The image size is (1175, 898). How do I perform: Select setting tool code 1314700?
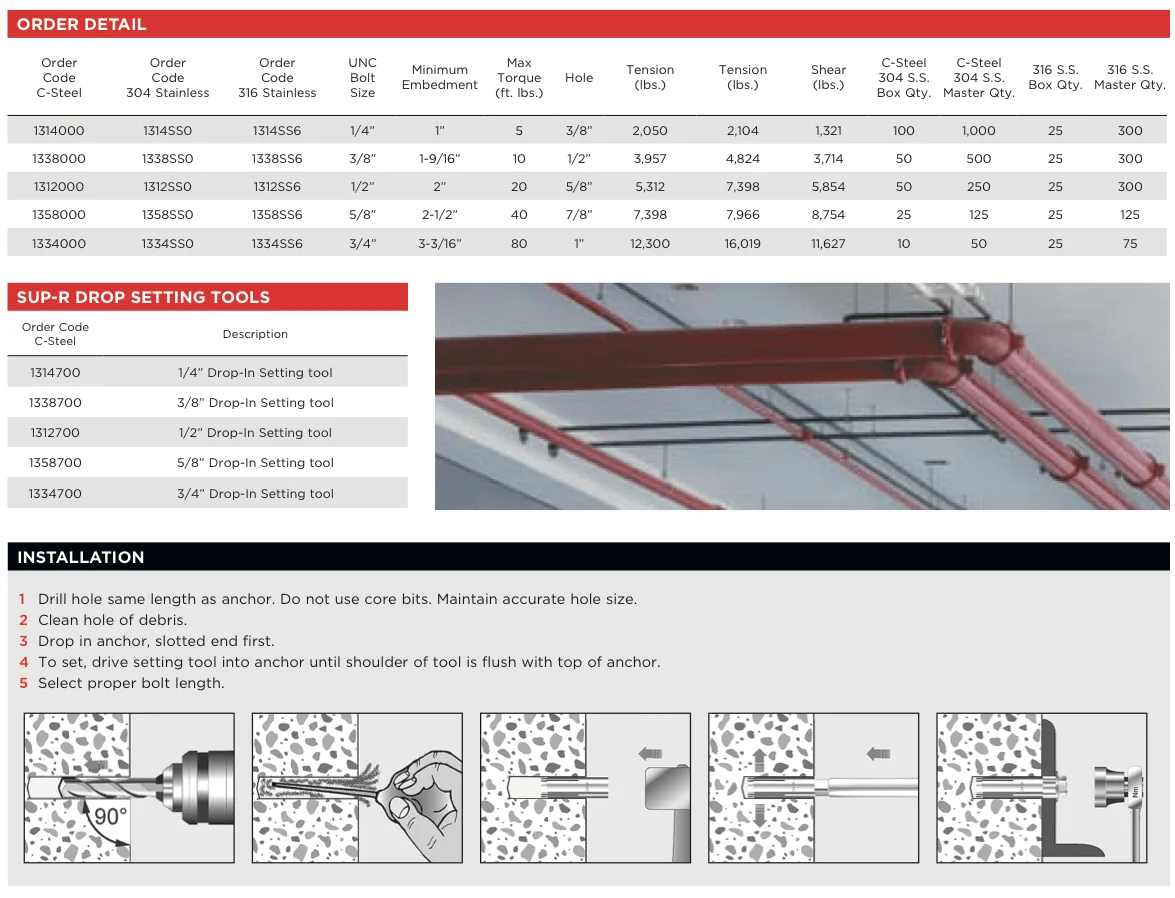coord(55,373)
